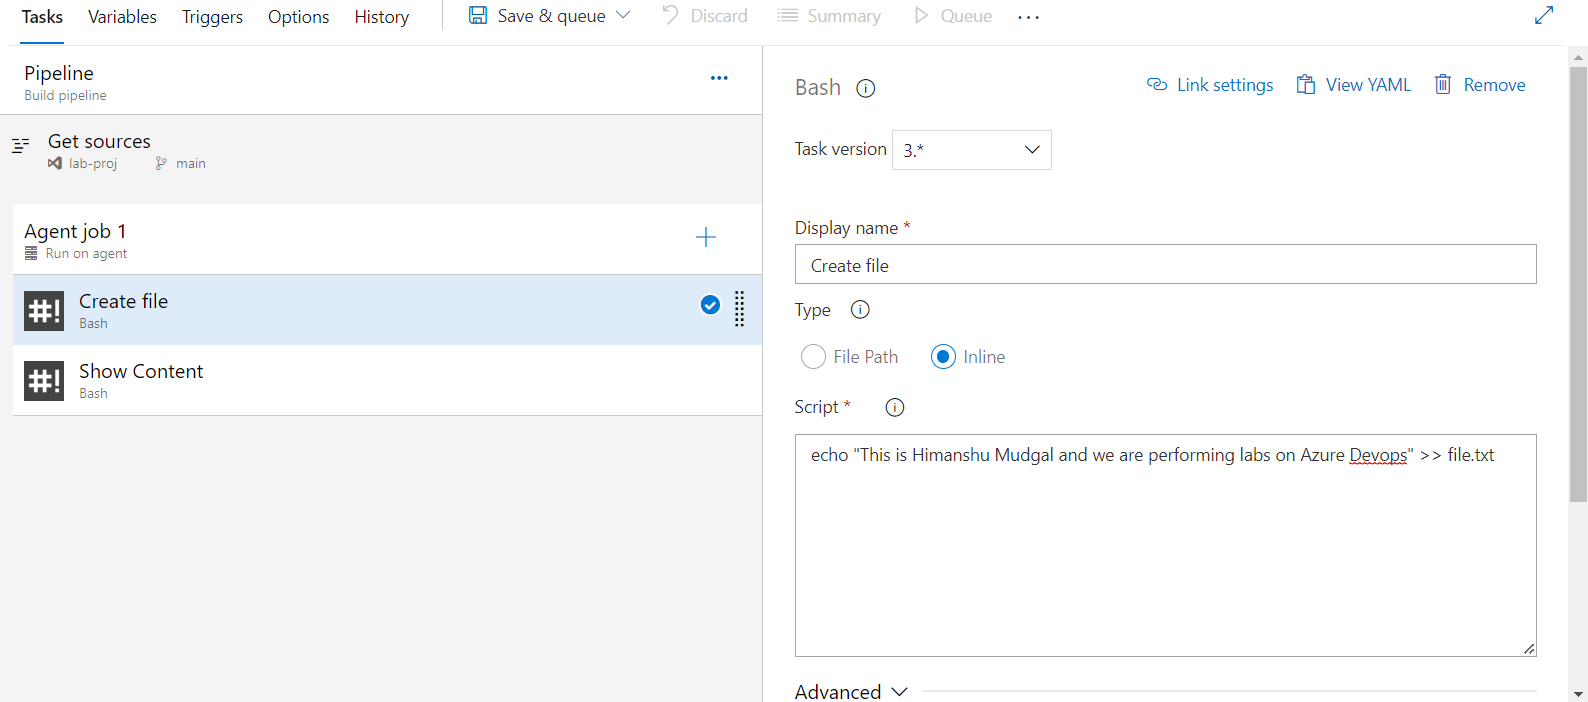Switch to the Variables tab
This screenshot has width=1588, height=702.
click(122, 17)
